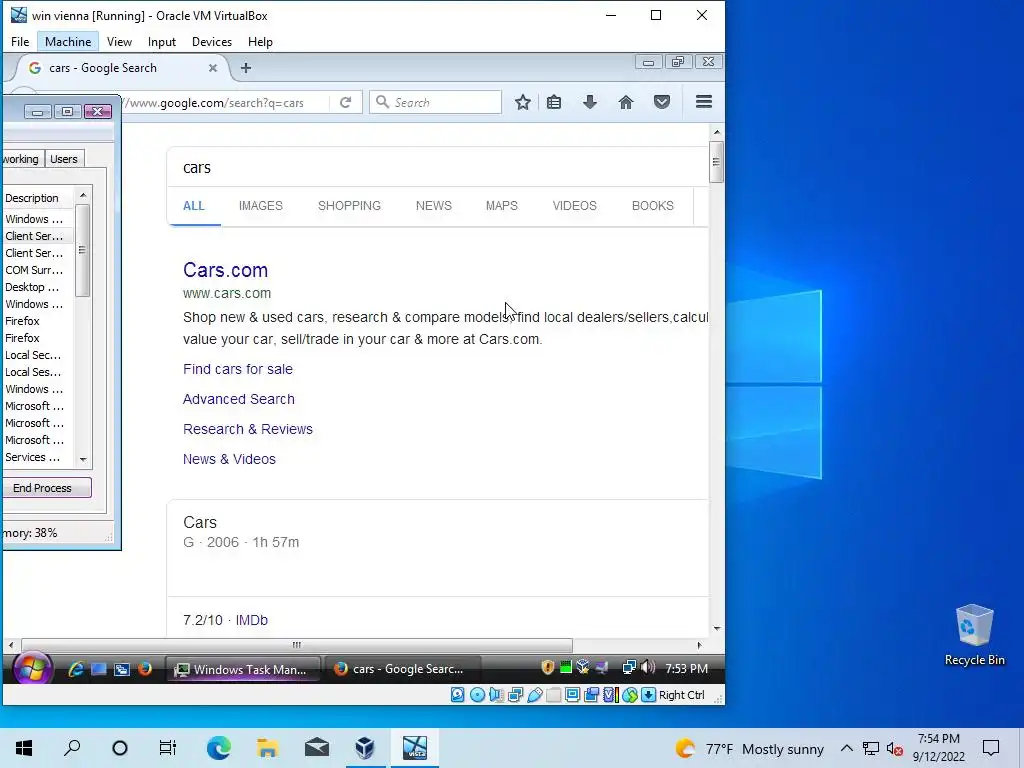Switch to the MAPS search tab

(502, 206)
